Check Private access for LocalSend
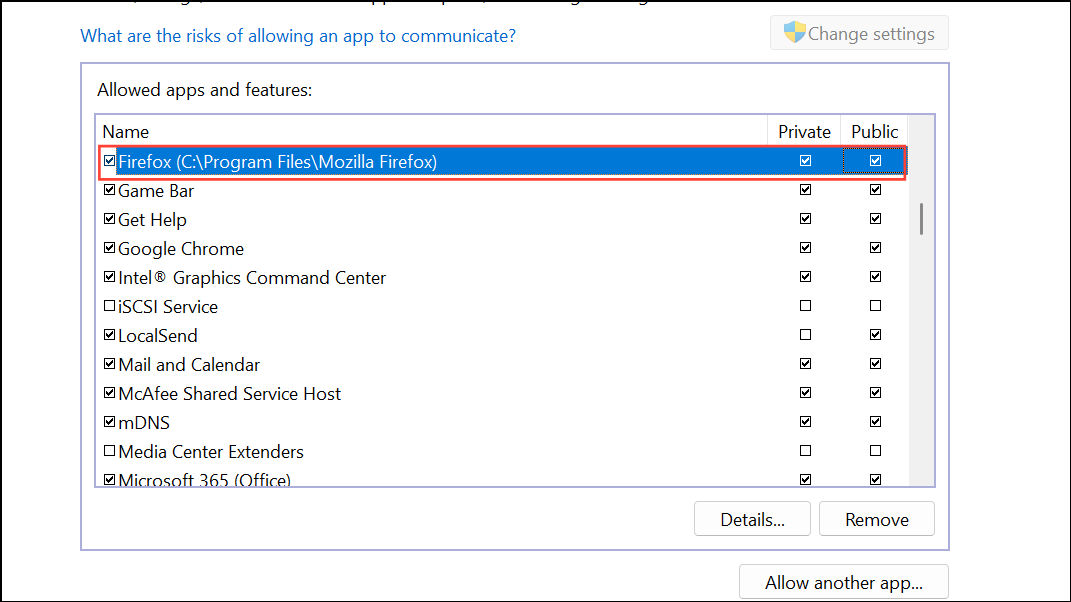1071x602 pixels. point(805,334)
